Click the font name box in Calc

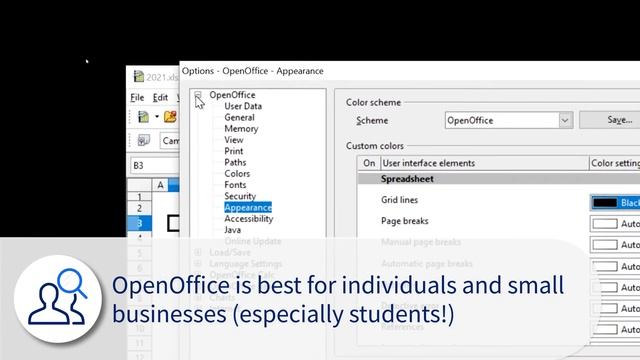(170, 141)
